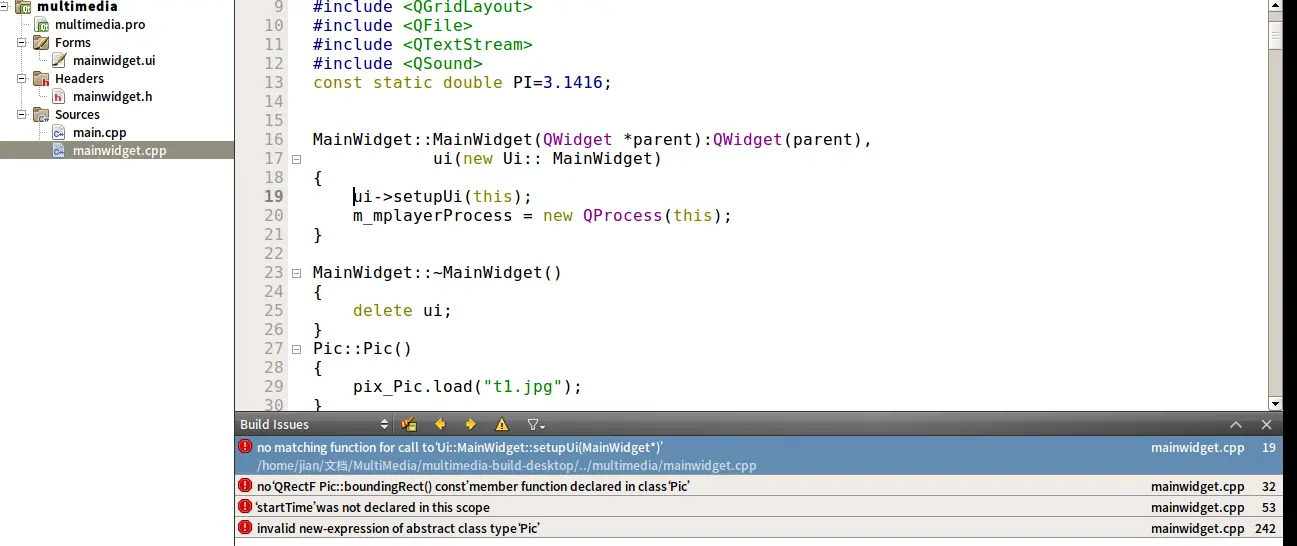This screenshot has height=546, width=1297.
Task: Click the multimedia Qt project icon
Action: pos(24,7)
